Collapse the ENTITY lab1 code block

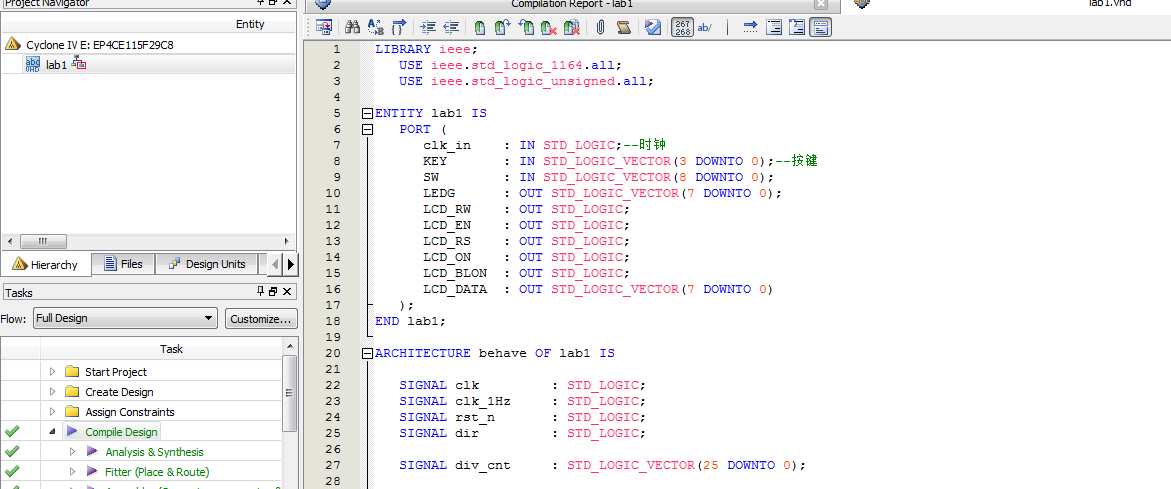367,114
